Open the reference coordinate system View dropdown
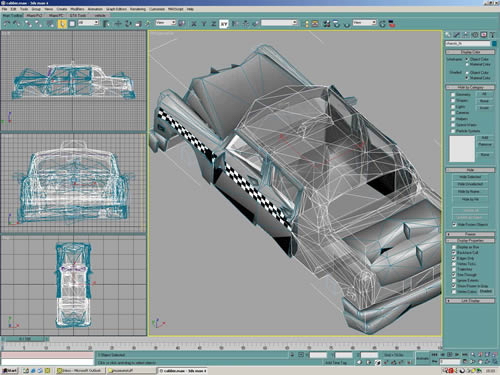This screenshot has width=500, height=375. click(x=166, y=23)
